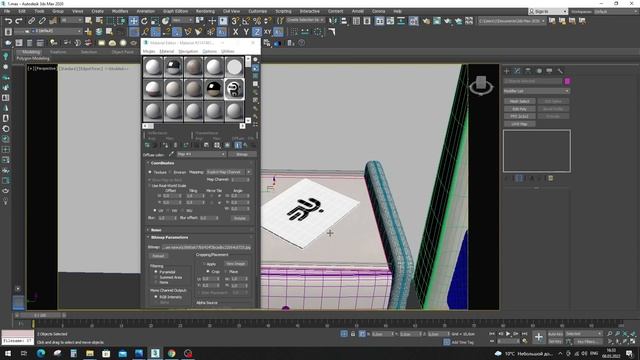Image resolution: width=640 pixels, height=360 pixels.
Task: Click the Go to Start playback button
Action: pyautogui.click(x=492, y=334)
